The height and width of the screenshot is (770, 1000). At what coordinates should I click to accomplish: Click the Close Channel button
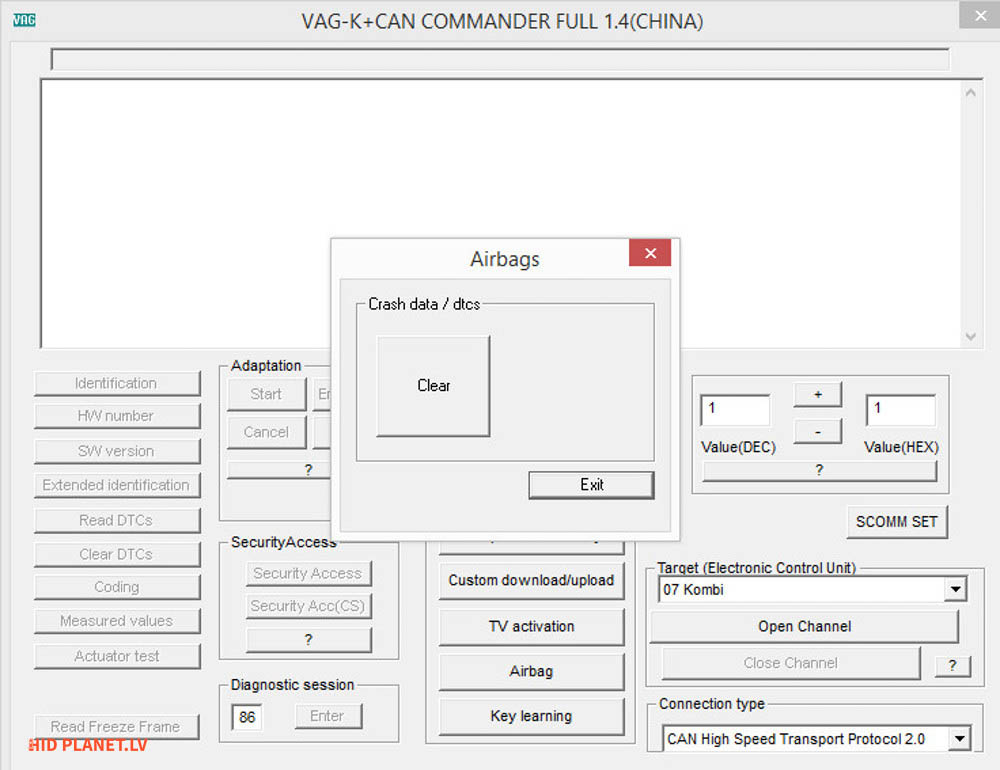[791, 663]
